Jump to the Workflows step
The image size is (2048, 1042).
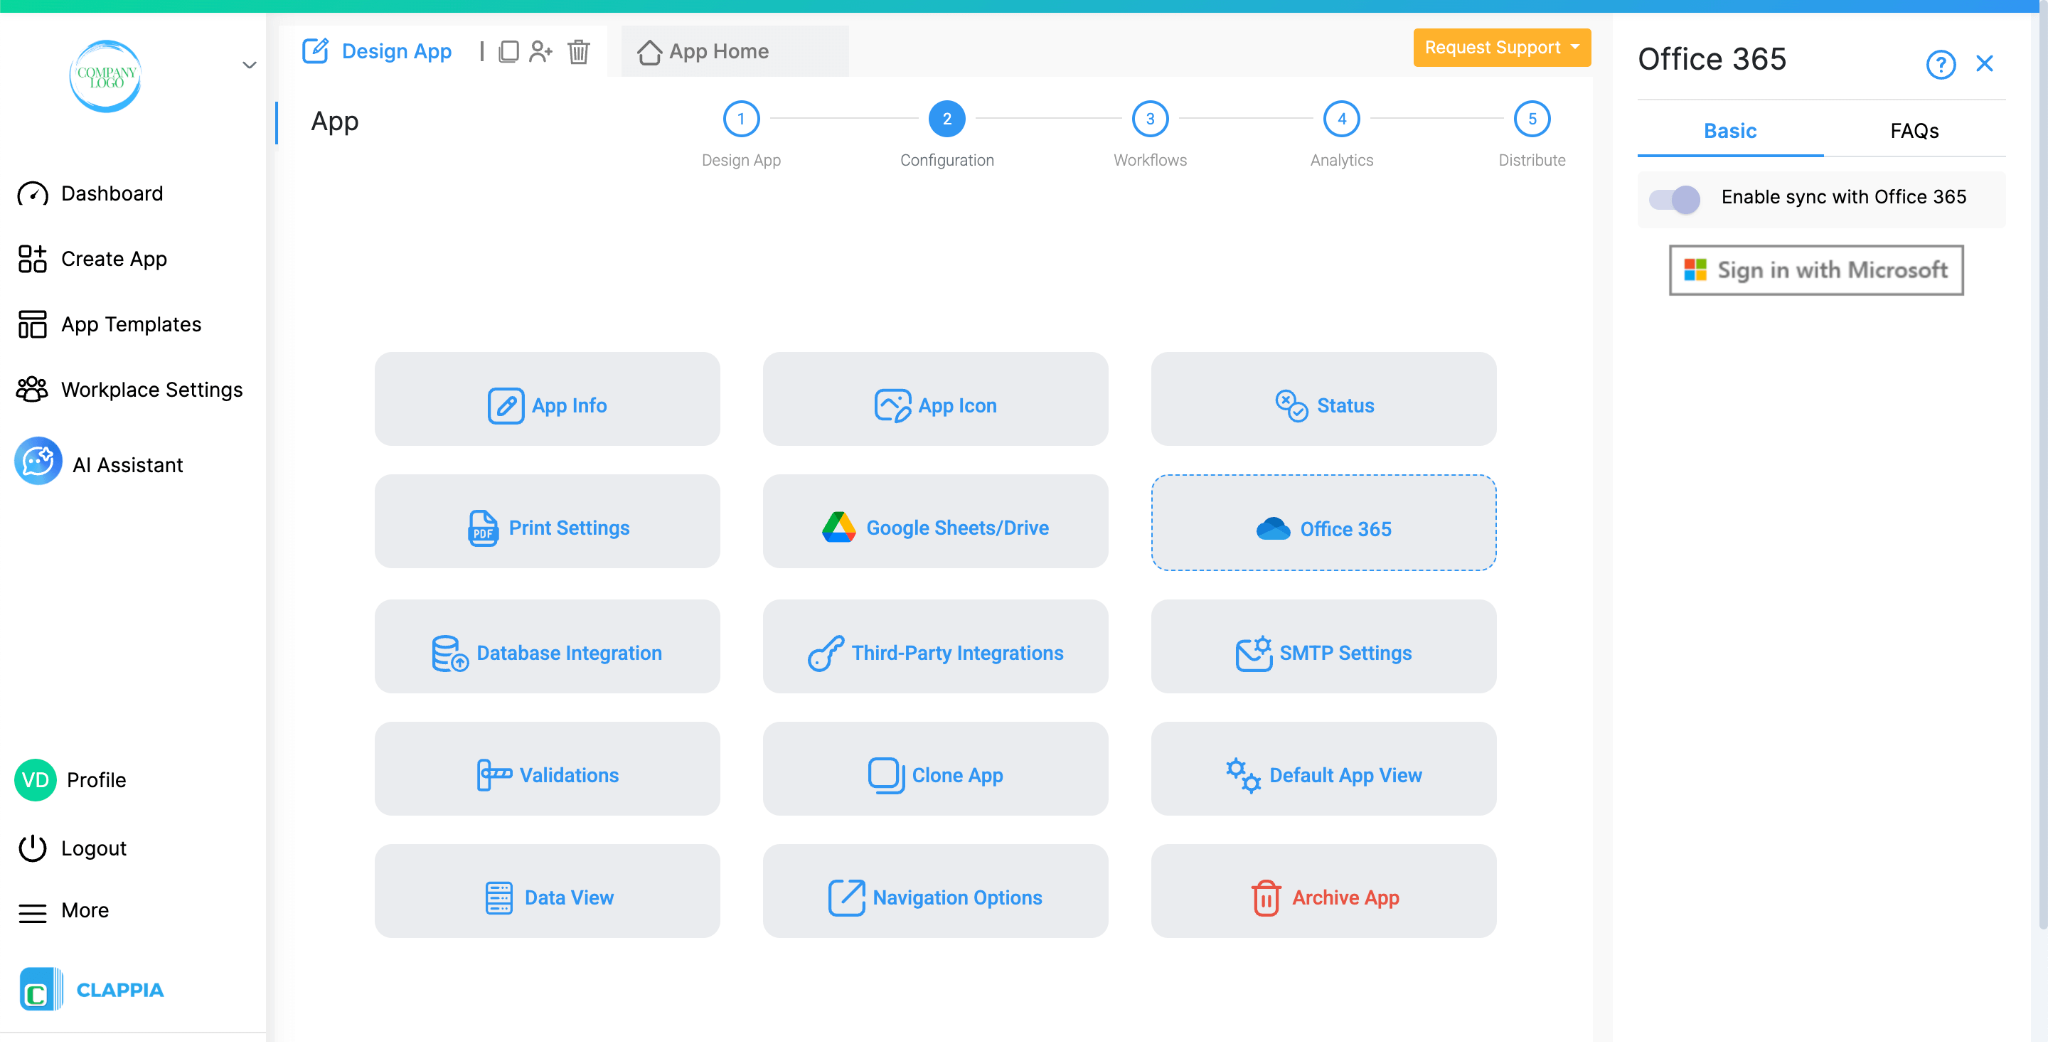(1148, 117)
